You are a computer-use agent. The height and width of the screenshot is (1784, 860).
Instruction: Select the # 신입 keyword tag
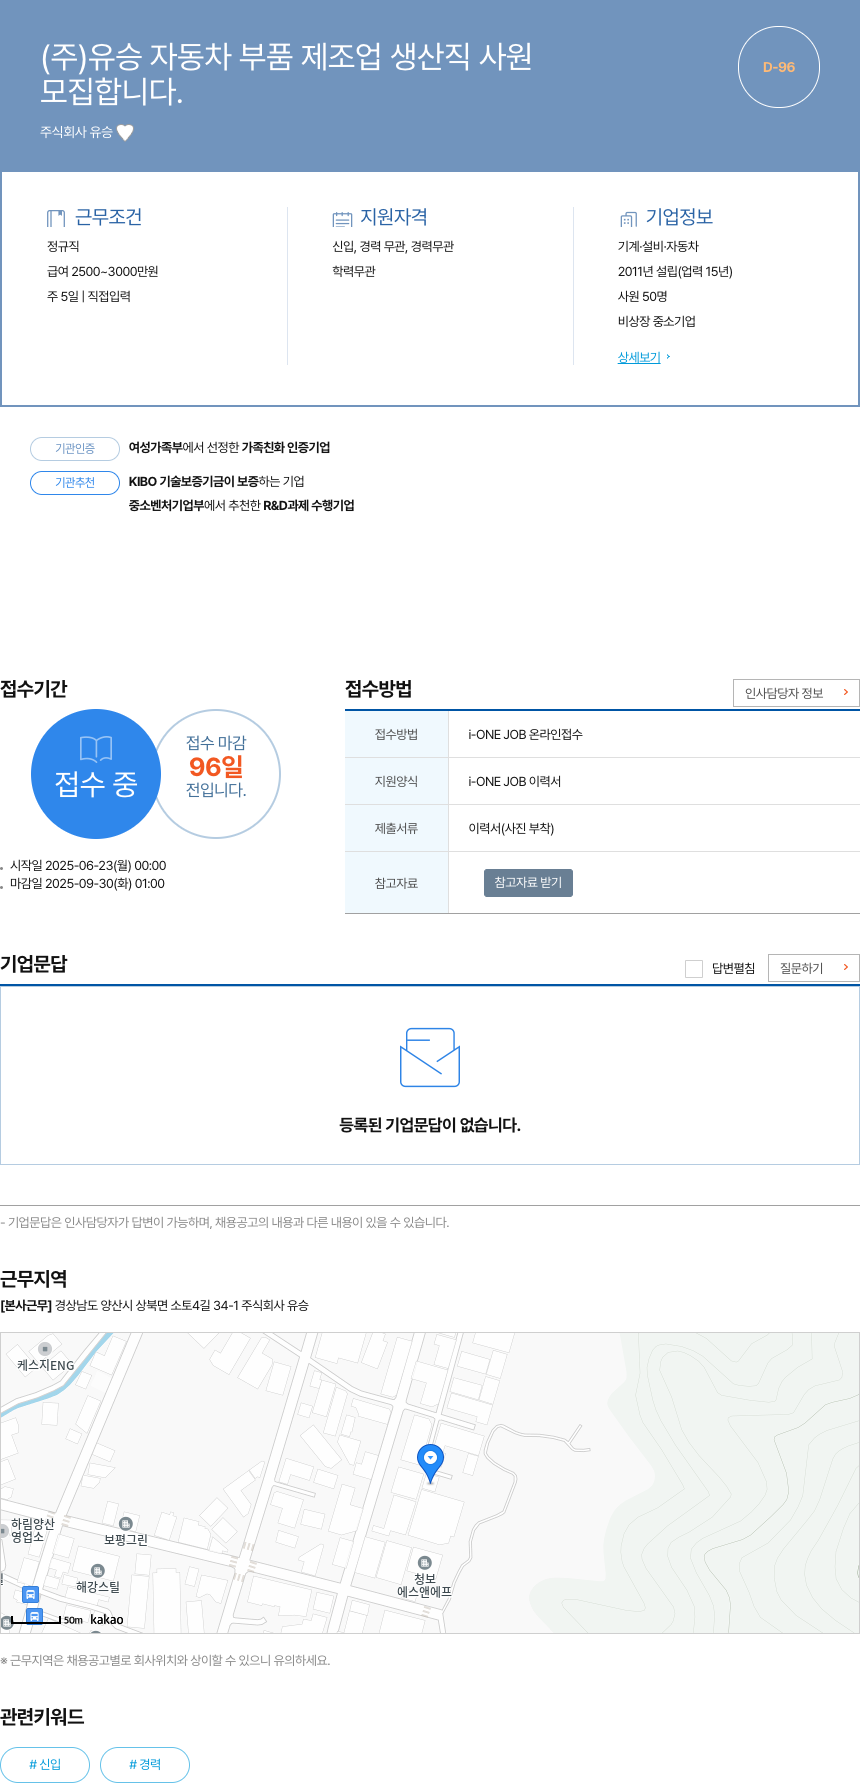click(x=45, y=1765)
